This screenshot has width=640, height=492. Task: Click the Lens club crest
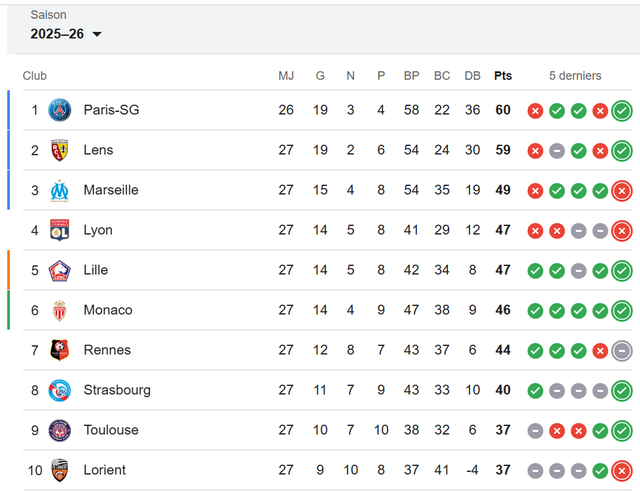pos(60,150)
